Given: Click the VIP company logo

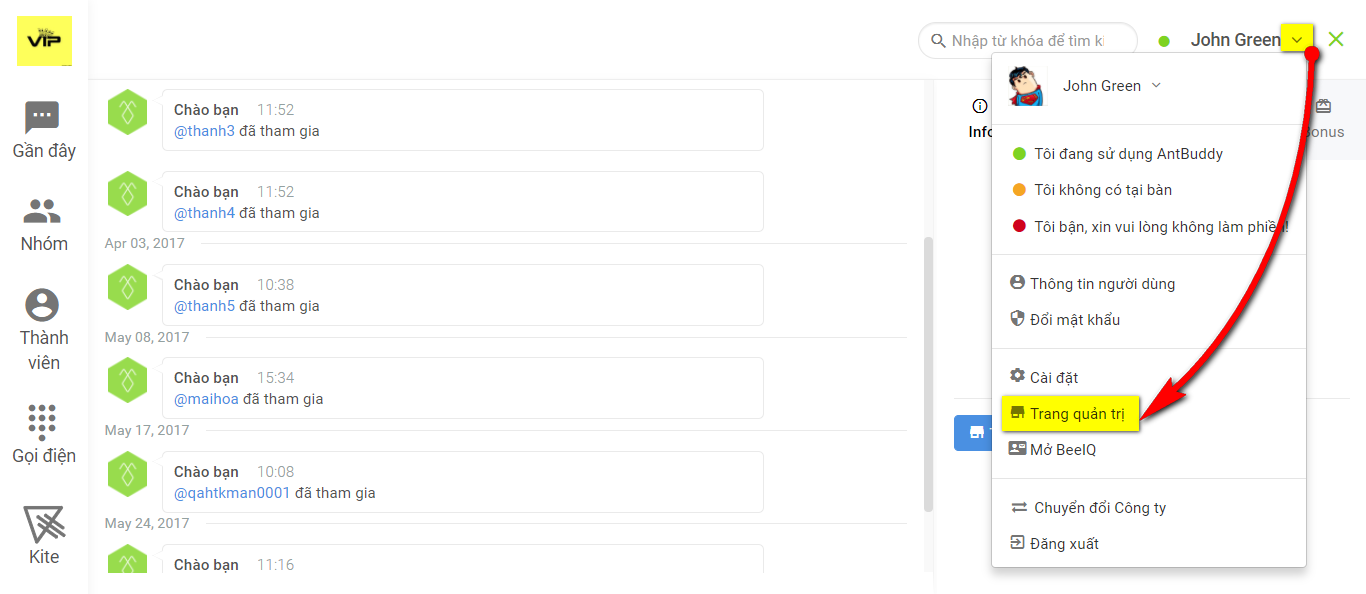Looking at the screenshot, I should coord(44,40).
